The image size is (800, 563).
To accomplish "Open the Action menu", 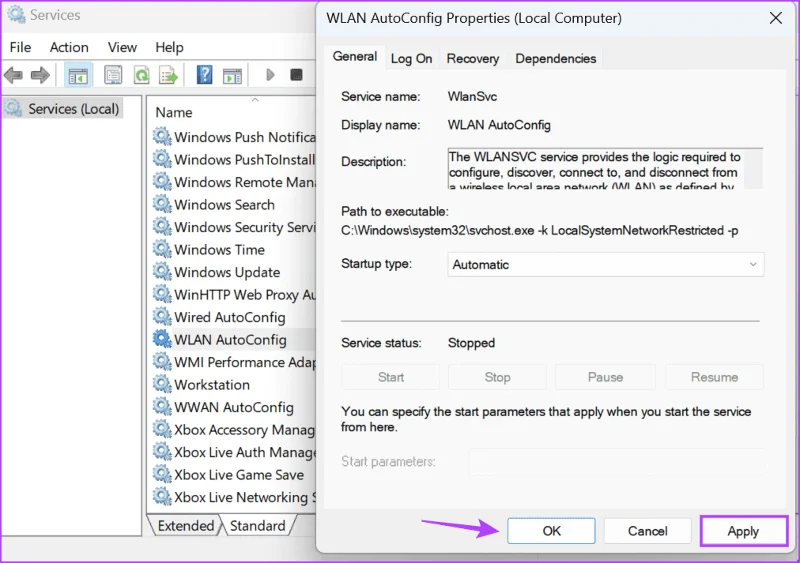I will (x=69, y=47).
